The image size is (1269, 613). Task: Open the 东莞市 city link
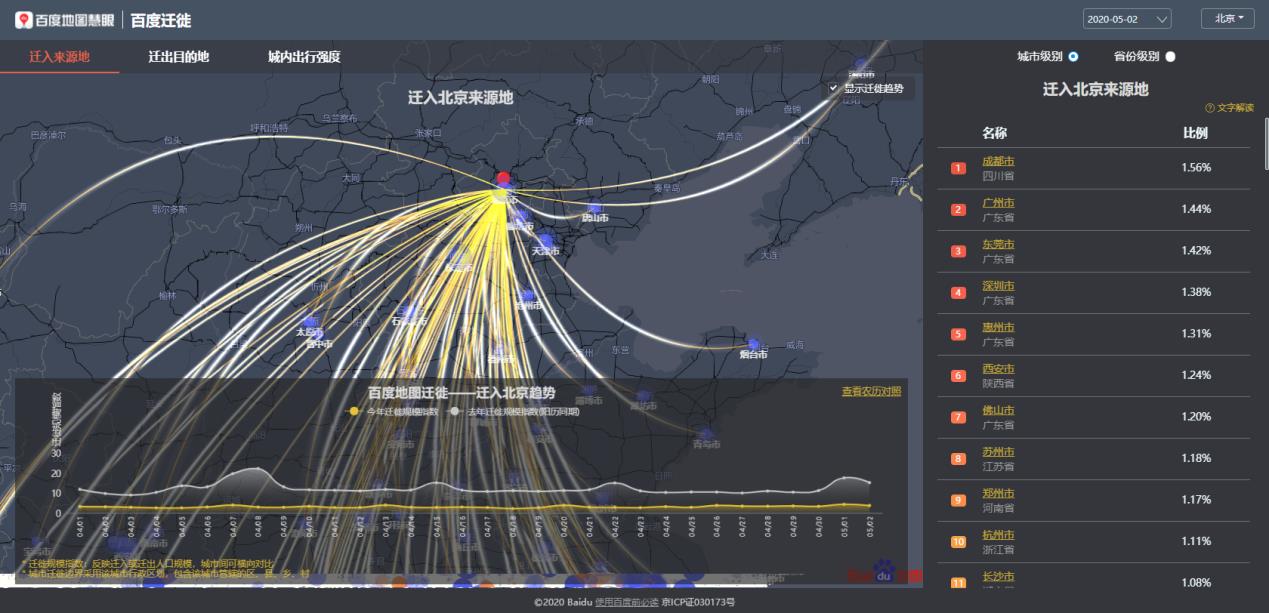(x=998, y=244)
